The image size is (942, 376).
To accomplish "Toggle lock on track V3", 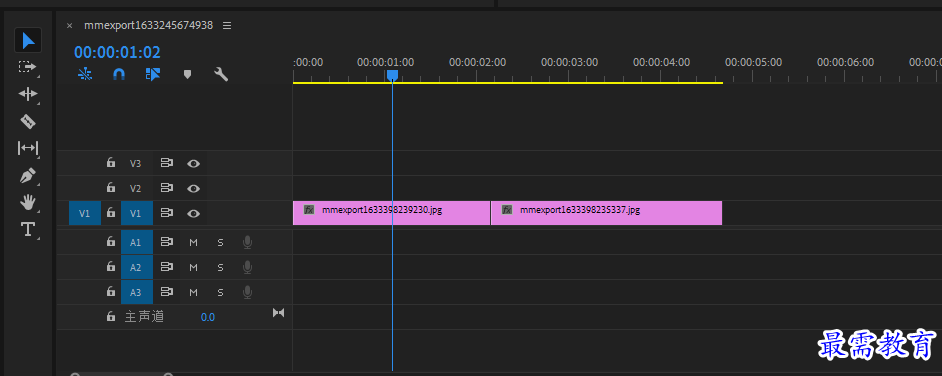I will pyautogui.click(x=111, y=162).
